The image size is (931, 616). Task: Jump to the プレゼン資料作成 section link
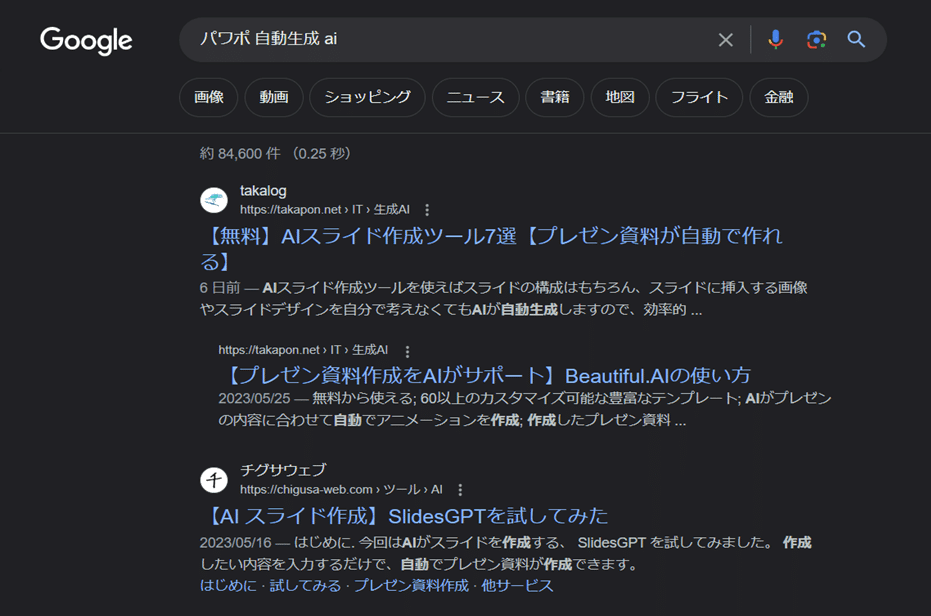[411, 586]
